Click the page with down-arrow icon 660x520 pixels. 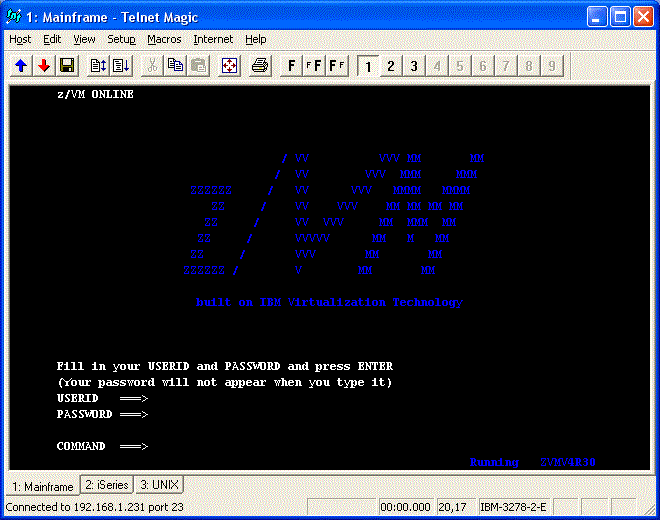(121, 66)
